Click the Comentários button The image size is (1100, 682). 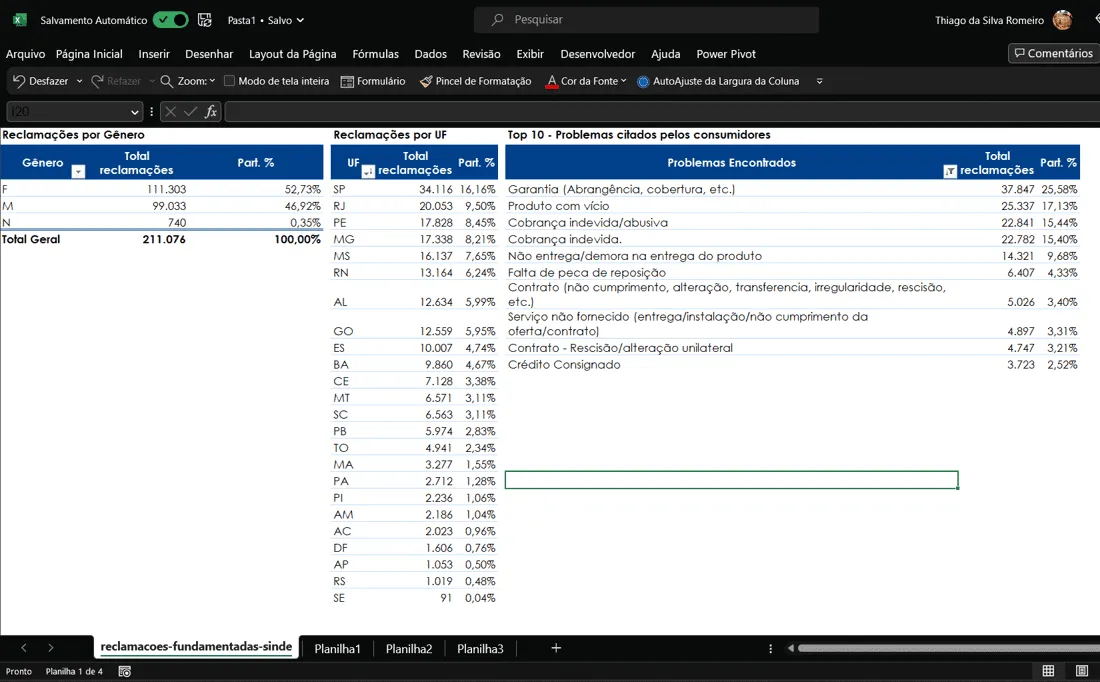(x=1054, y=53)
